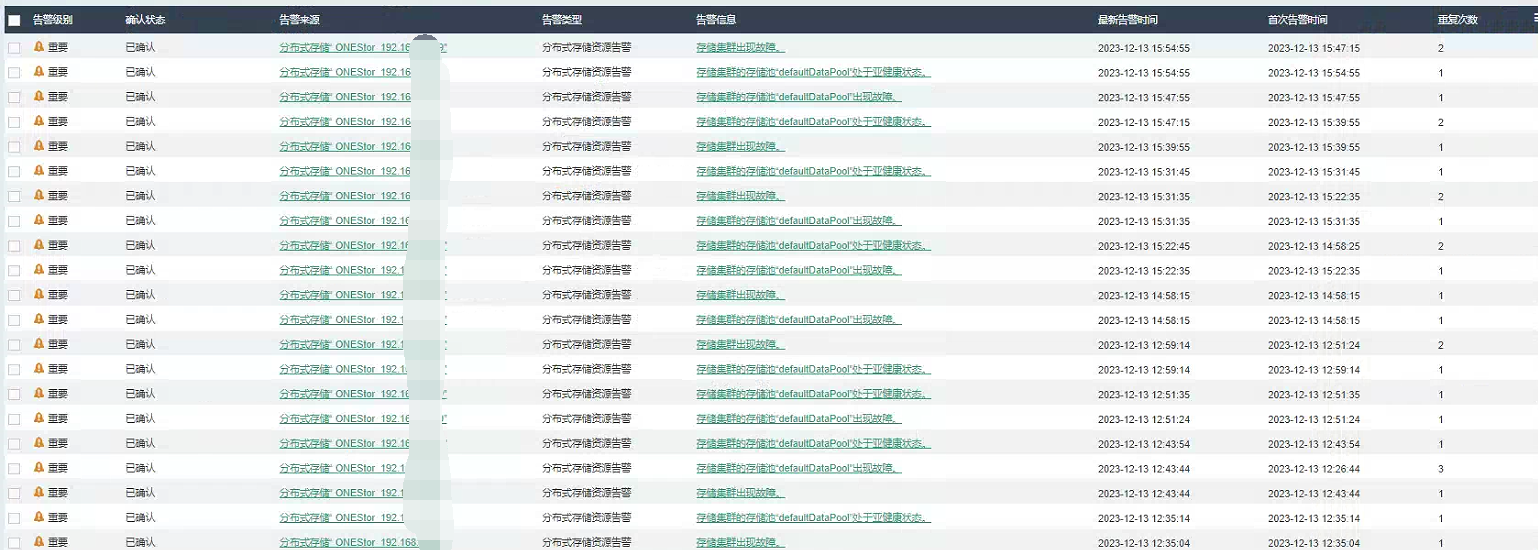Check the box for the 存储集群出现故障 row at 15:54:55
Viewport: 1538px width, 550px height.
pyautogui.click(x=14, y=48)
